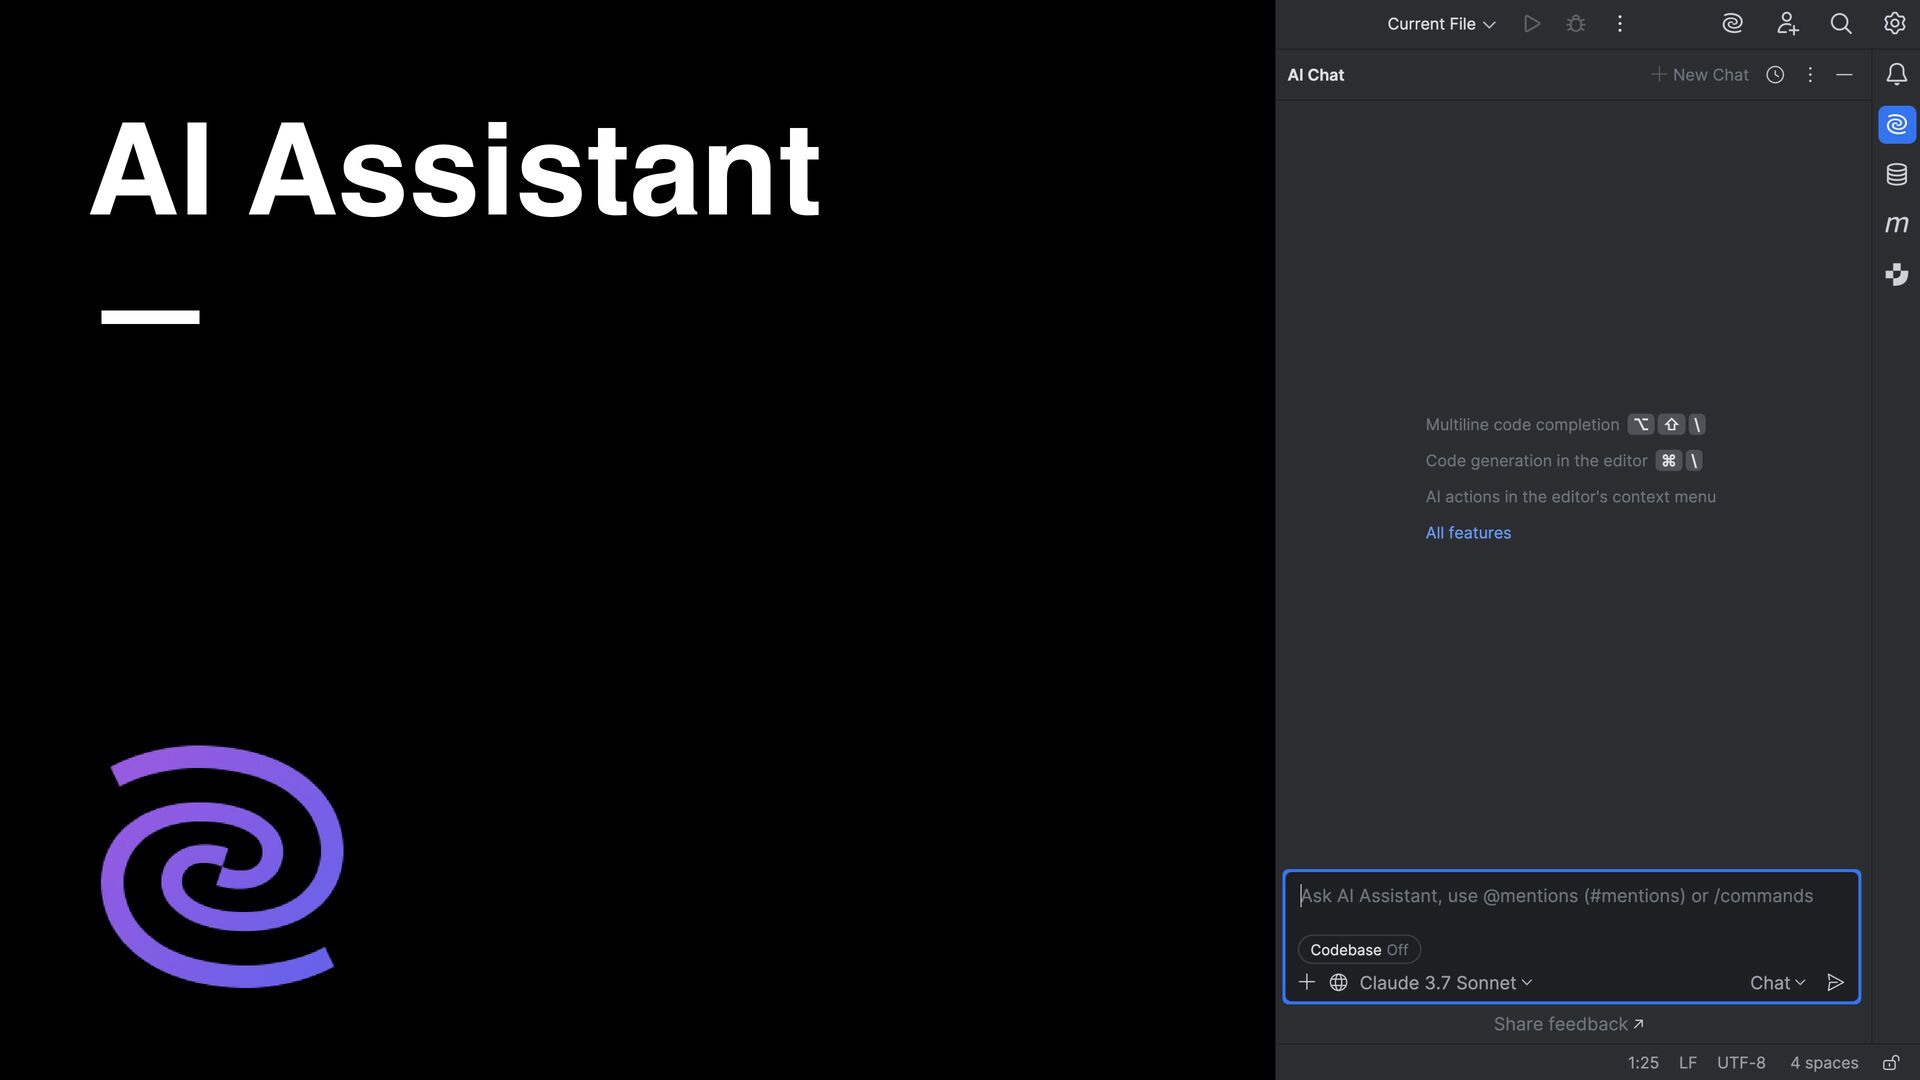Open Search Everywhere magnifier icon

1841,23
